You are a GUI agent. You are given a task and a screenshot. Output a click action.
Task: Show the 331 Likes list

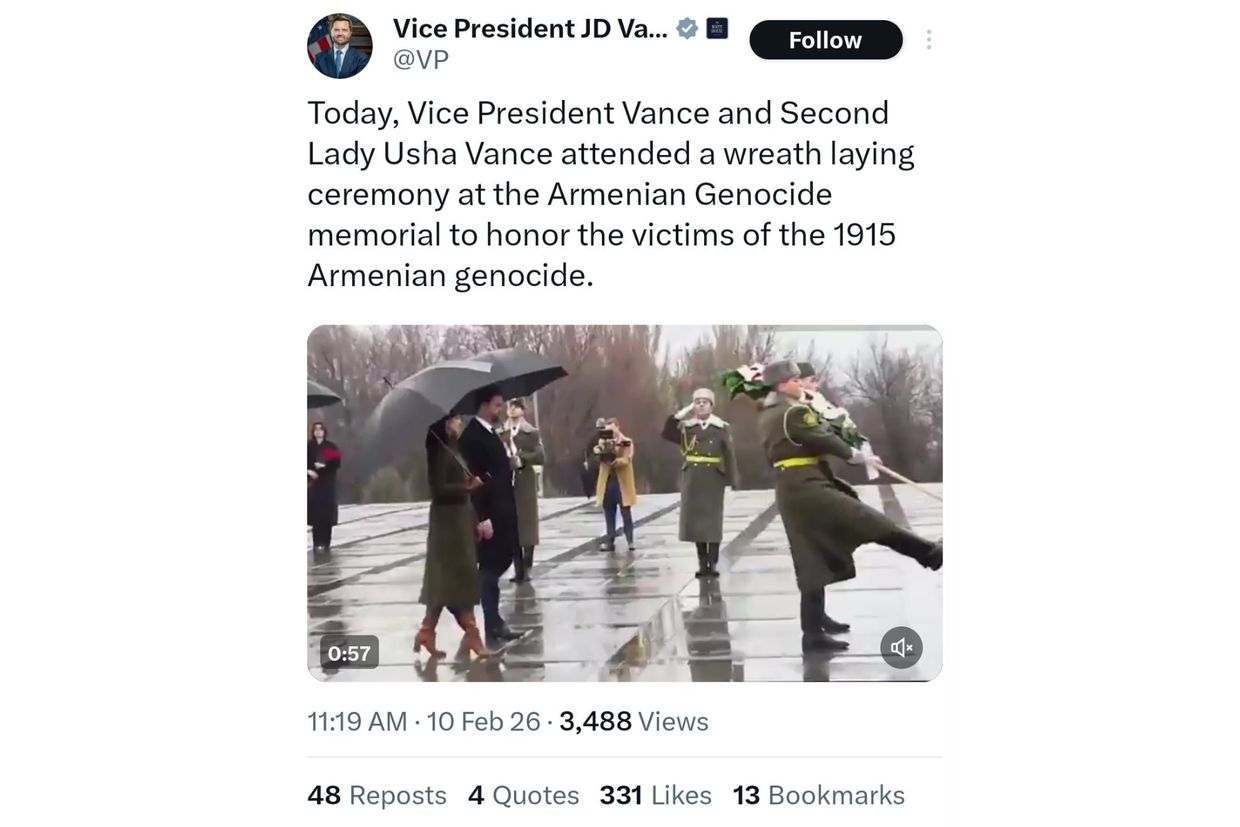655,795
